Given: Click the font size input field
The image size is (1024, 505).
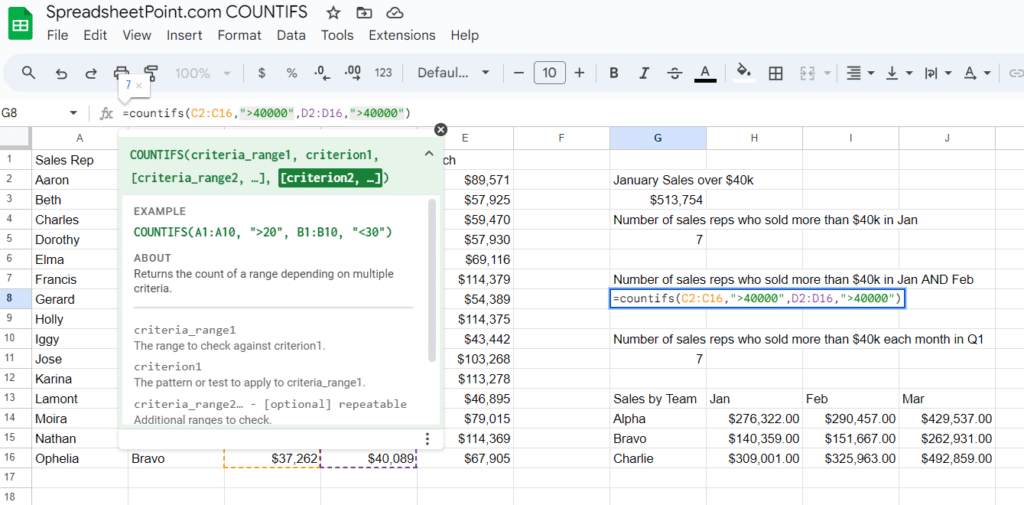Looking at the screenshot, I should click(549, 73).
